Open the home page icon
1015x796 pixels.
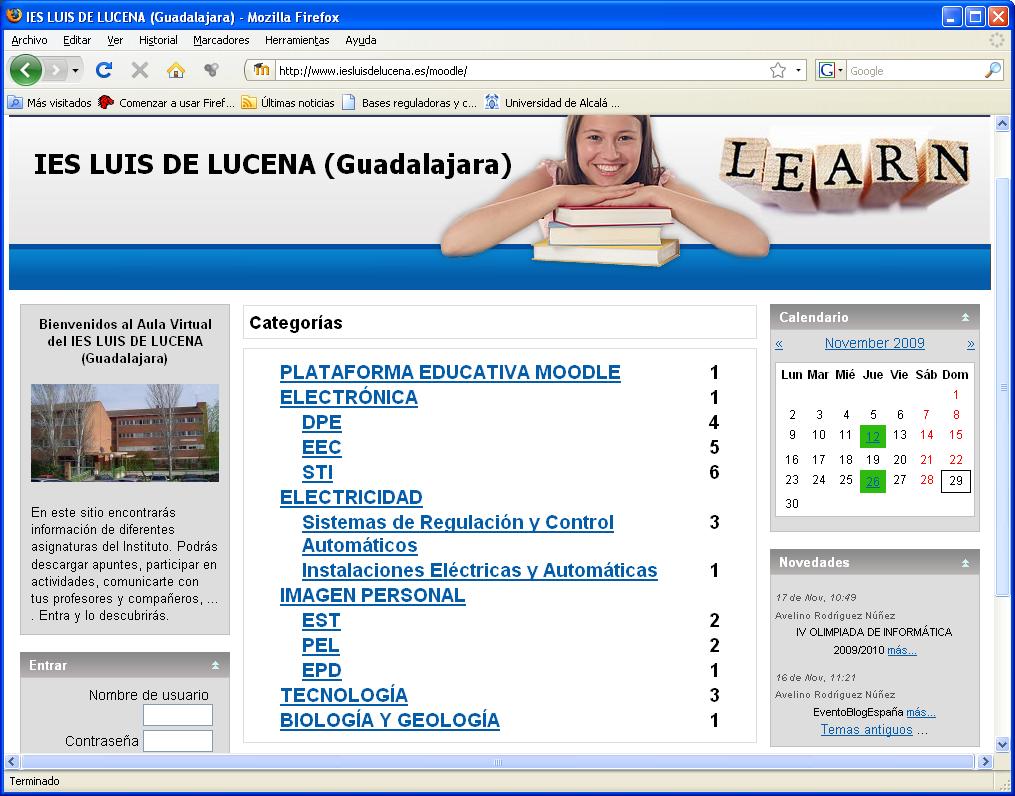176,70
